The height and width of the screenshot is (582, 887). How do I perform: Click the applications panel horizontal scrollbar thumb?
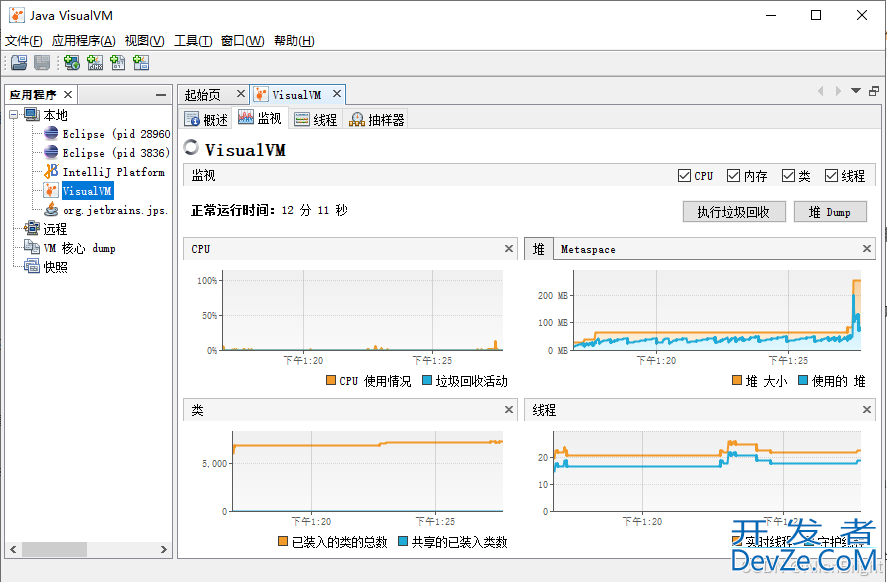click(54, 549)
